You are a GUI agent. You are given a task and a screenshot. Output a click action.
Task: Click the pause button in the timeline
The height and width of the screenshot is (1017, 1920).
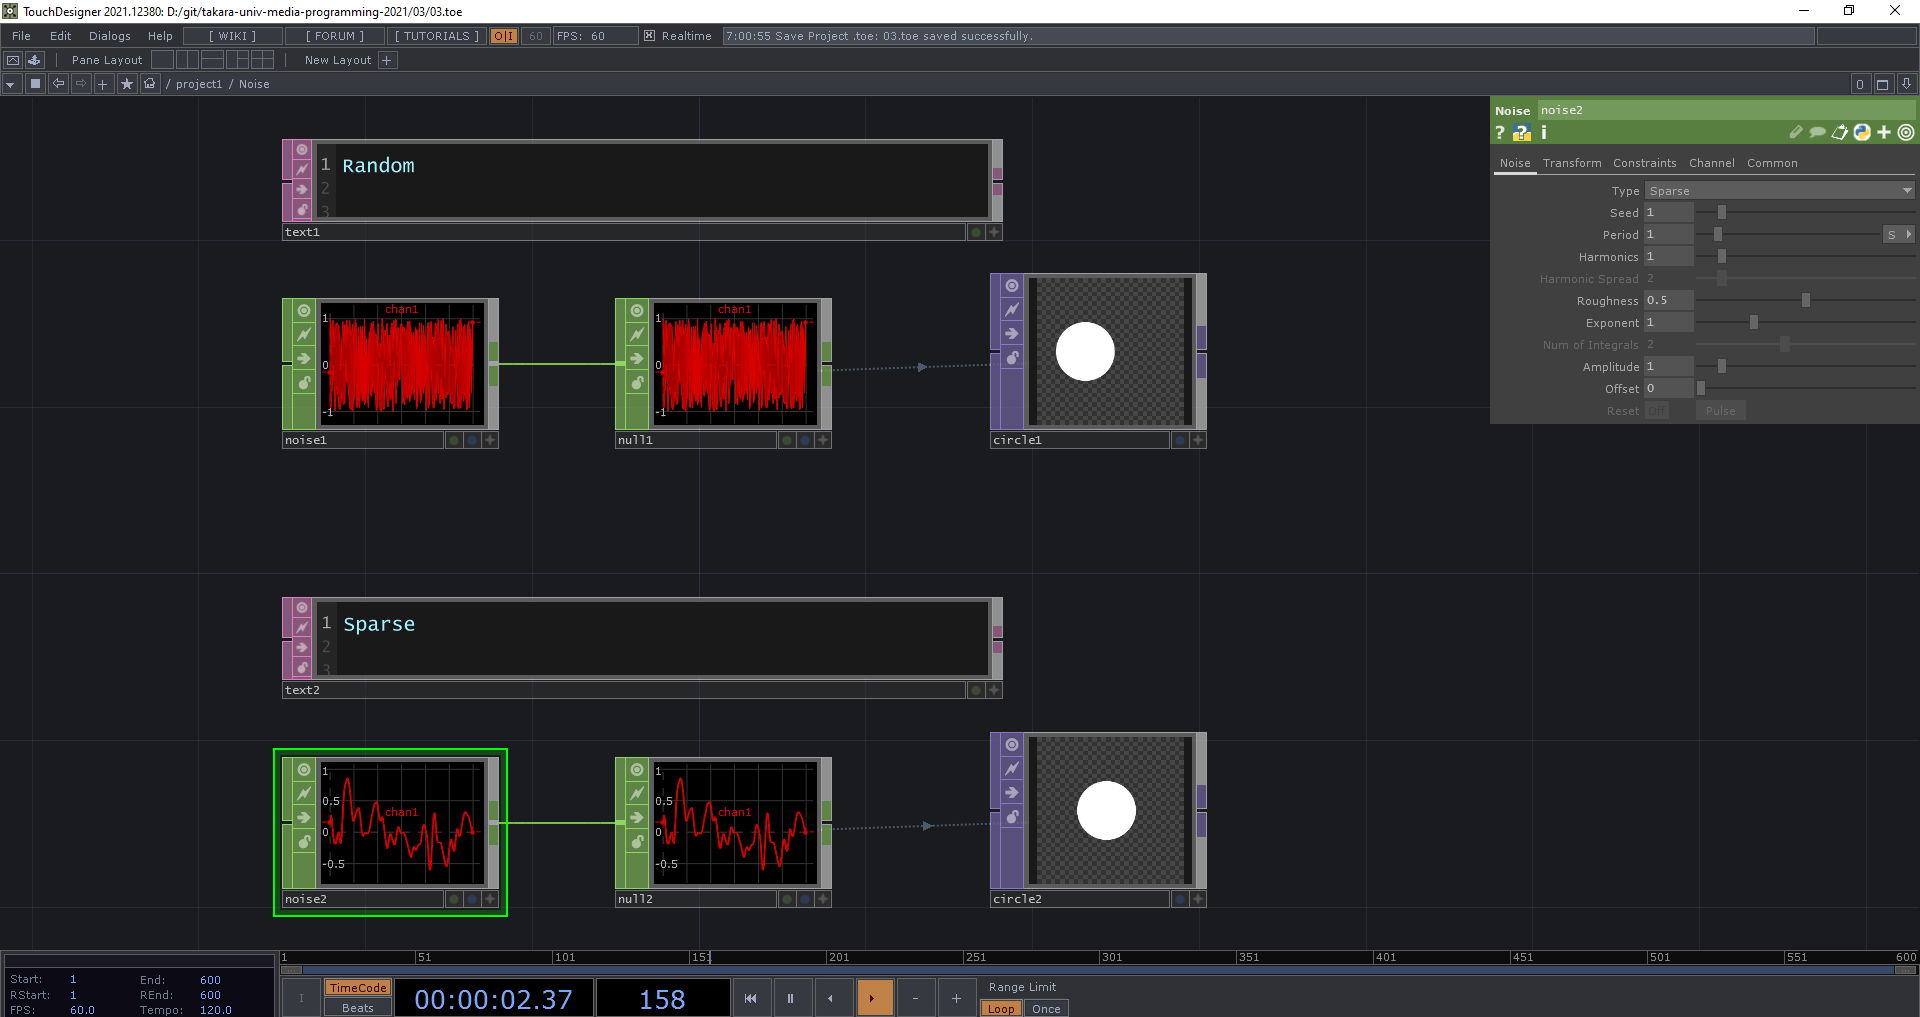tap(790, 998)
